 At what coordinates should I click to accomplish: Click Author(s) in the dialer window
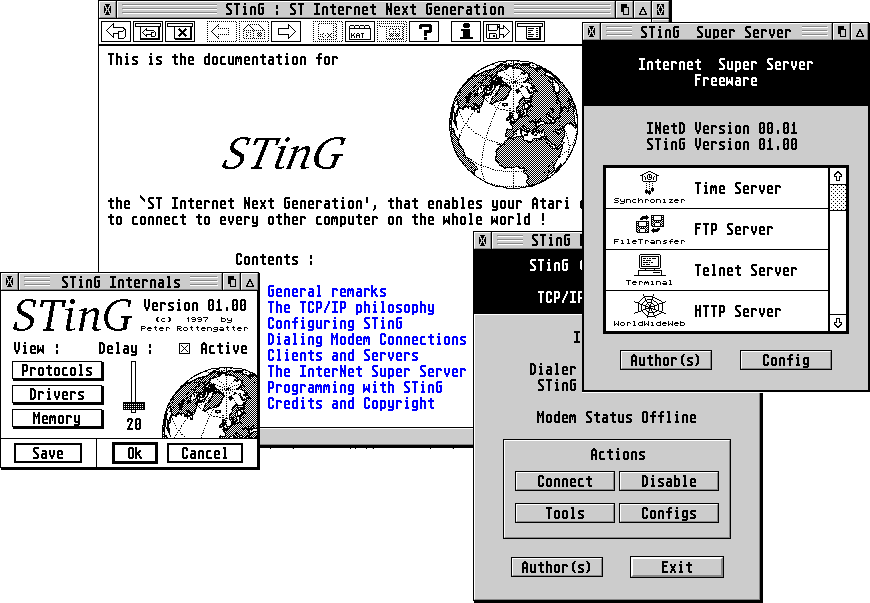coord(557,567)
